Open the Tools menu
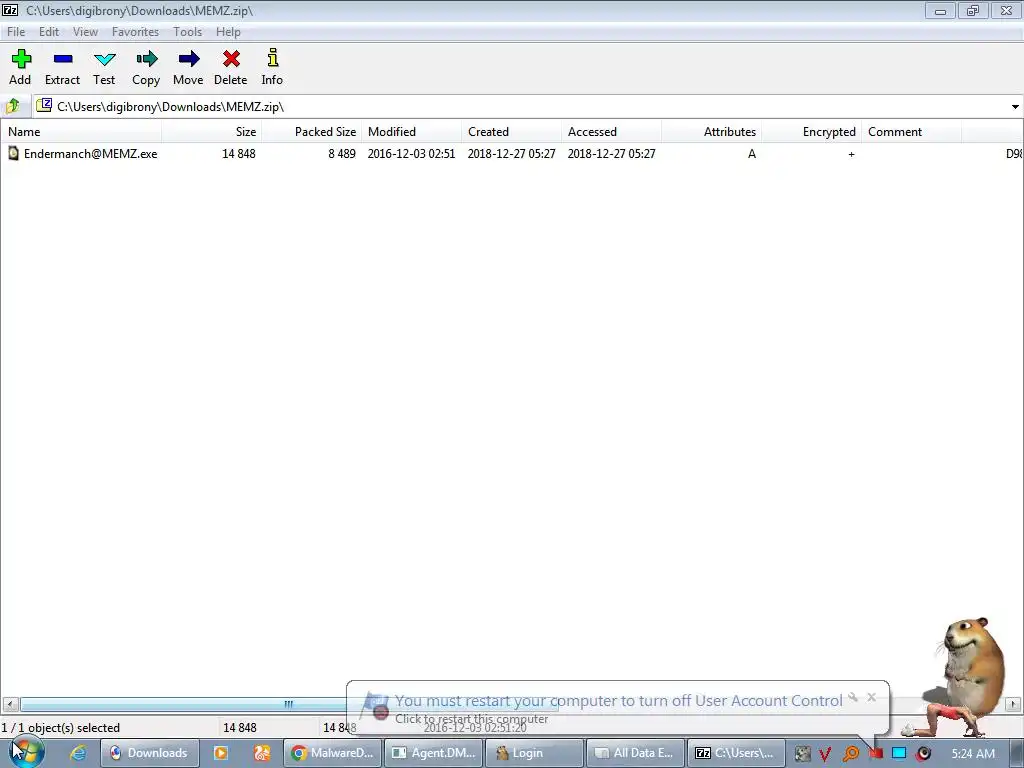This screenshot has width=1024, height=768. coord(187,31)
